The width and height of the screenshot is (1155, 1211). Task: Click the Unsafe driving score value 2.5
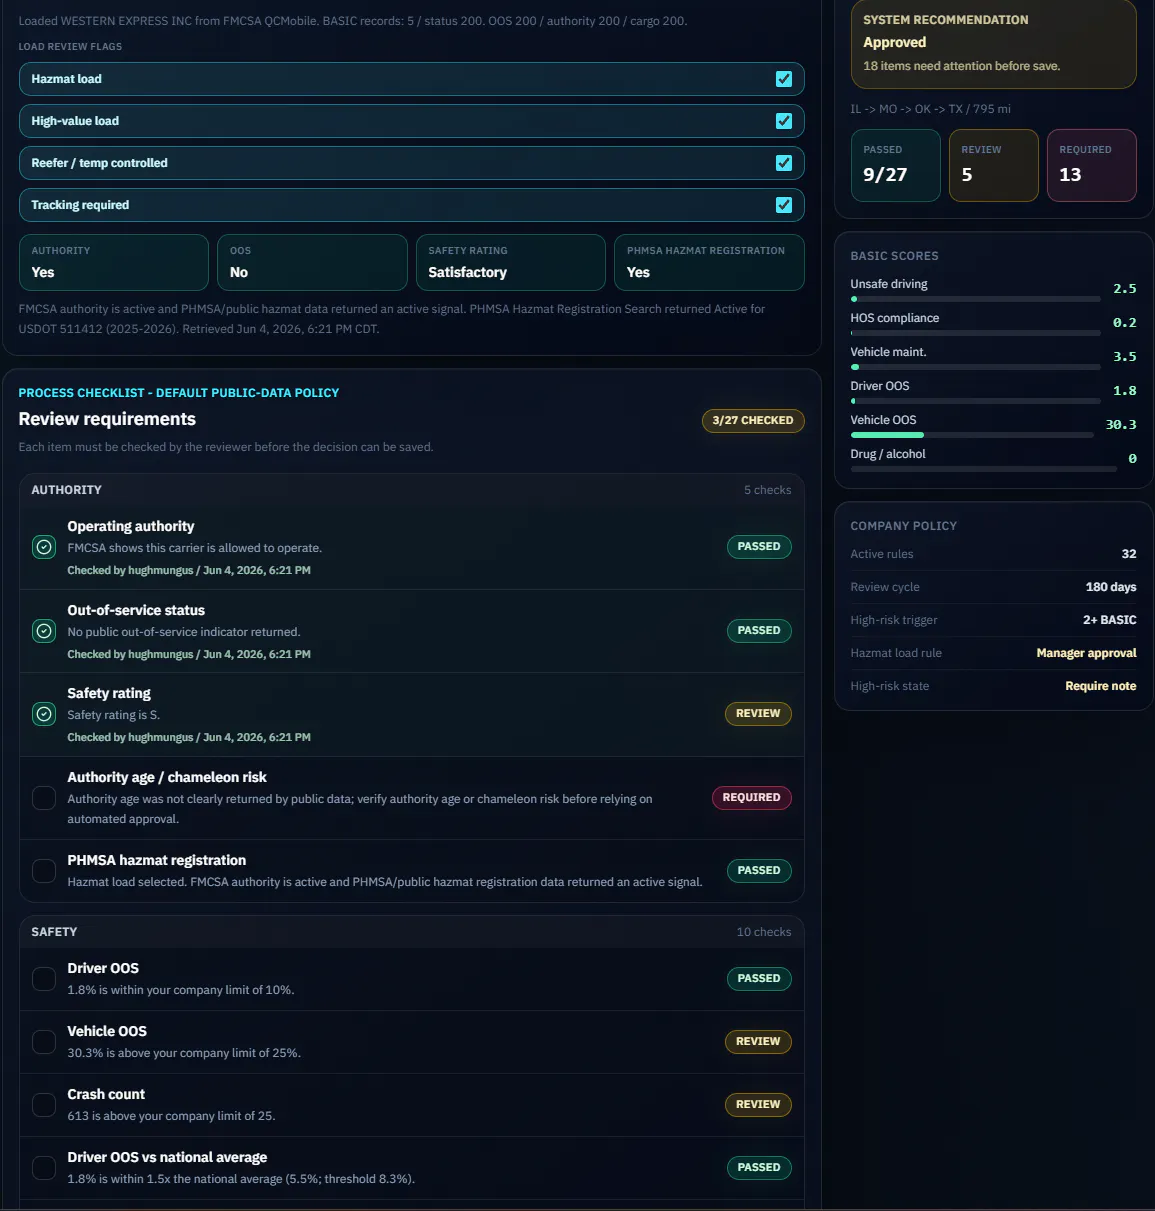click(1125, 289)
